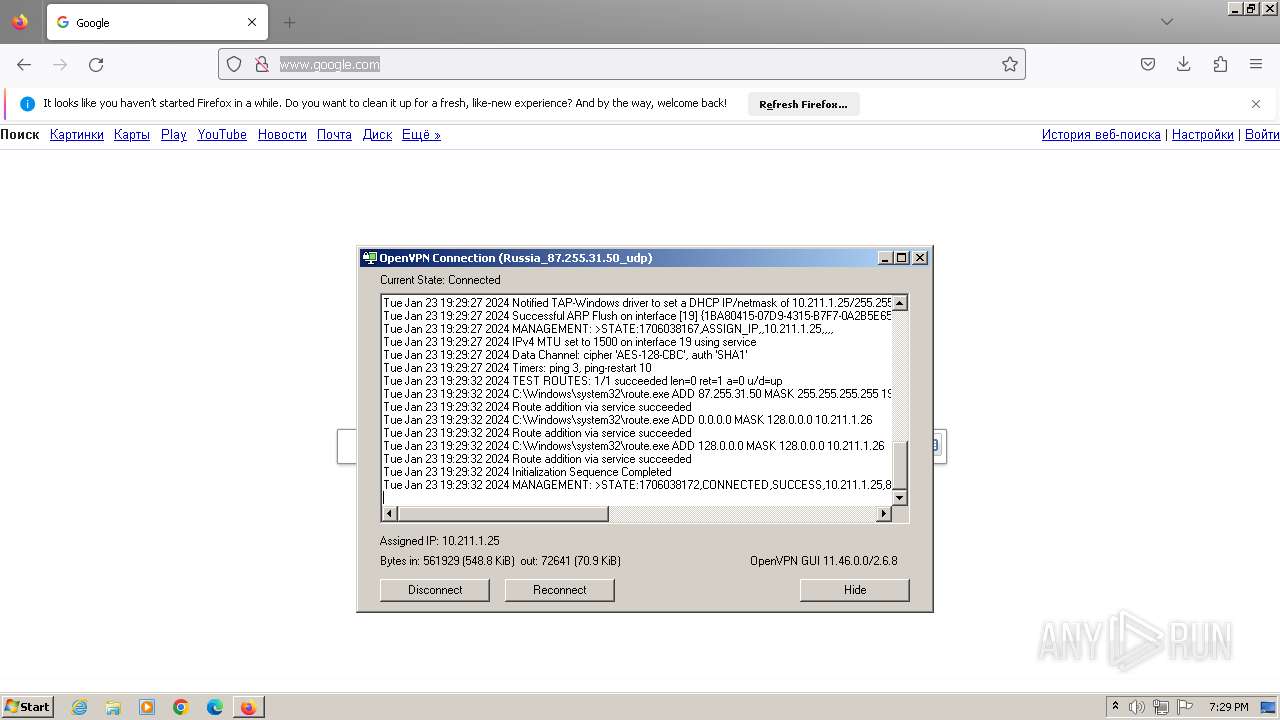Click the OpenVPN title bar icon
Viewport: 1280px width, 720px height.
point(369,258)
